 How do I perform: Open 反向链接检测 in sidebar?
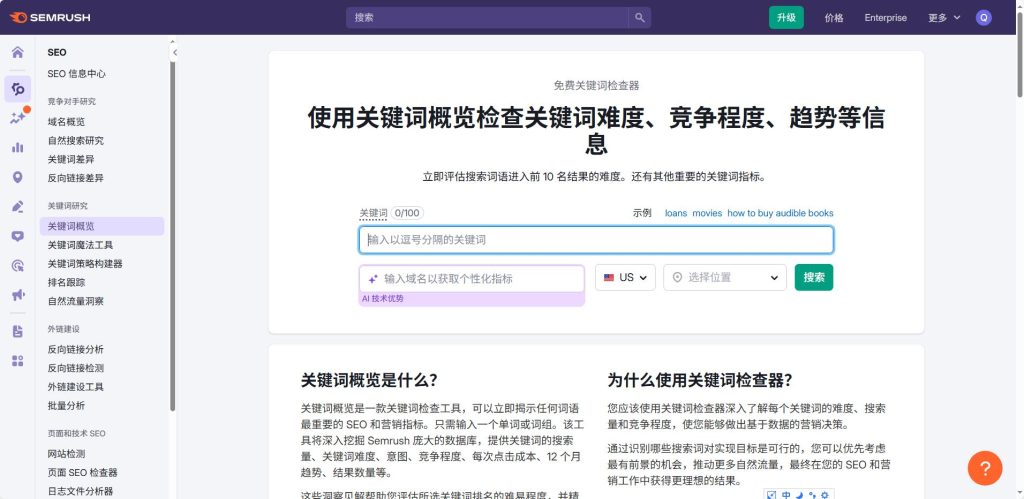tap(76, 368)
